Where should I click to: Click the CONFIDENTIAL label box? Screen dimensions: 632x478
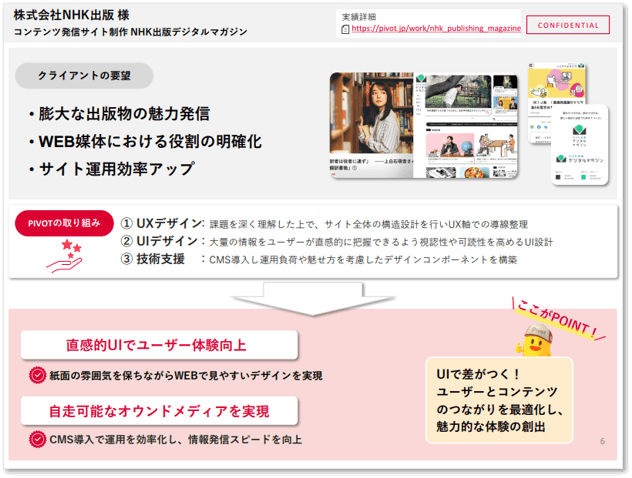coord(568,25)
